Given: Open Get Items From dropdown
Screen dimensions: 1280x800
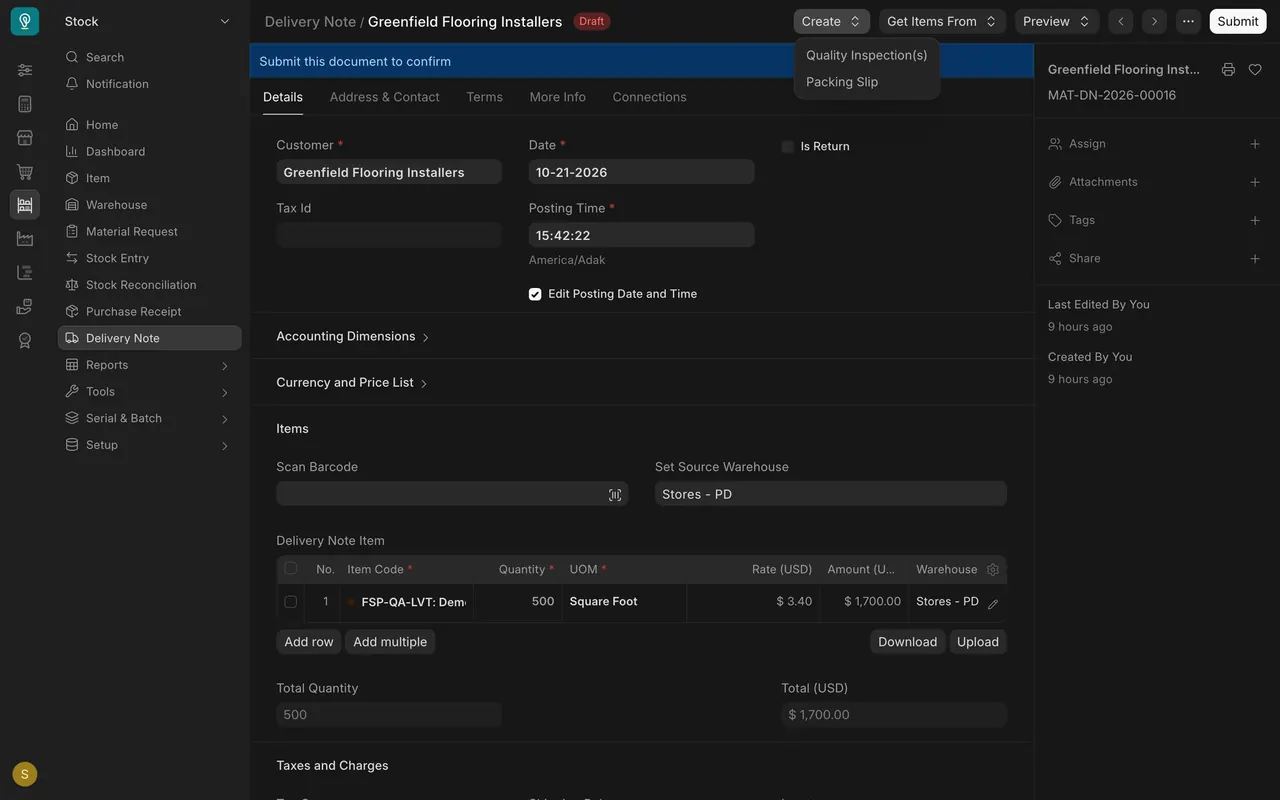Looking at the screenshot, I should pyautogui.click(x=942, y=21).
